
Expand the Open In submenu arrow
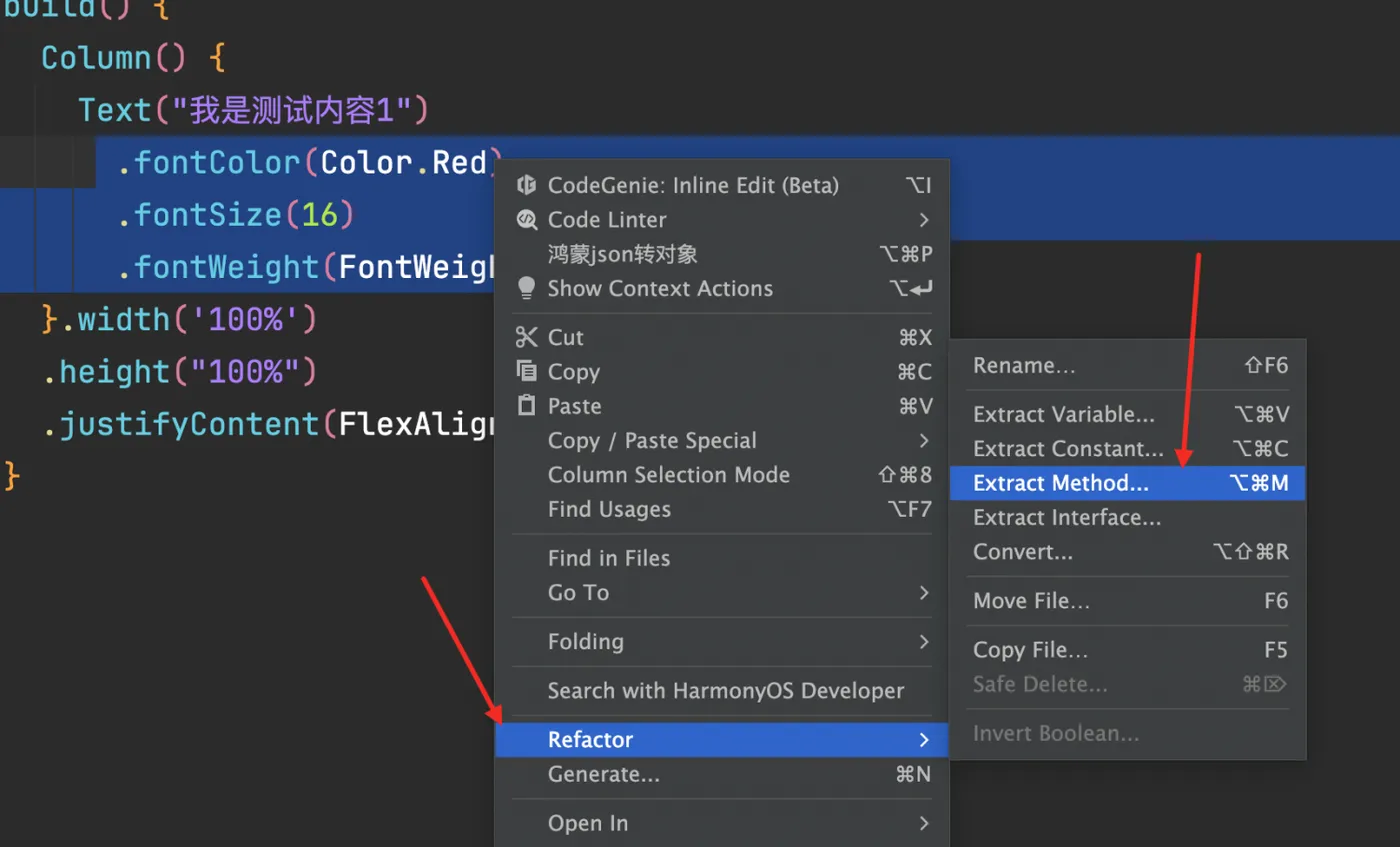tap(924, 823)
